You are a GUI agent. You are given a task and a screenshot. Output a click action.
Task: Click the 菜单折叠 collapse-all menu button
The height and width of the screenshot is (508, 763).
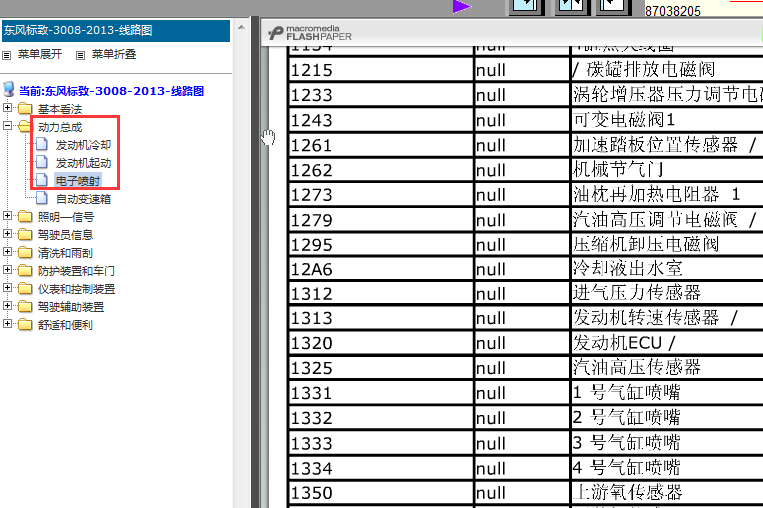114,54
